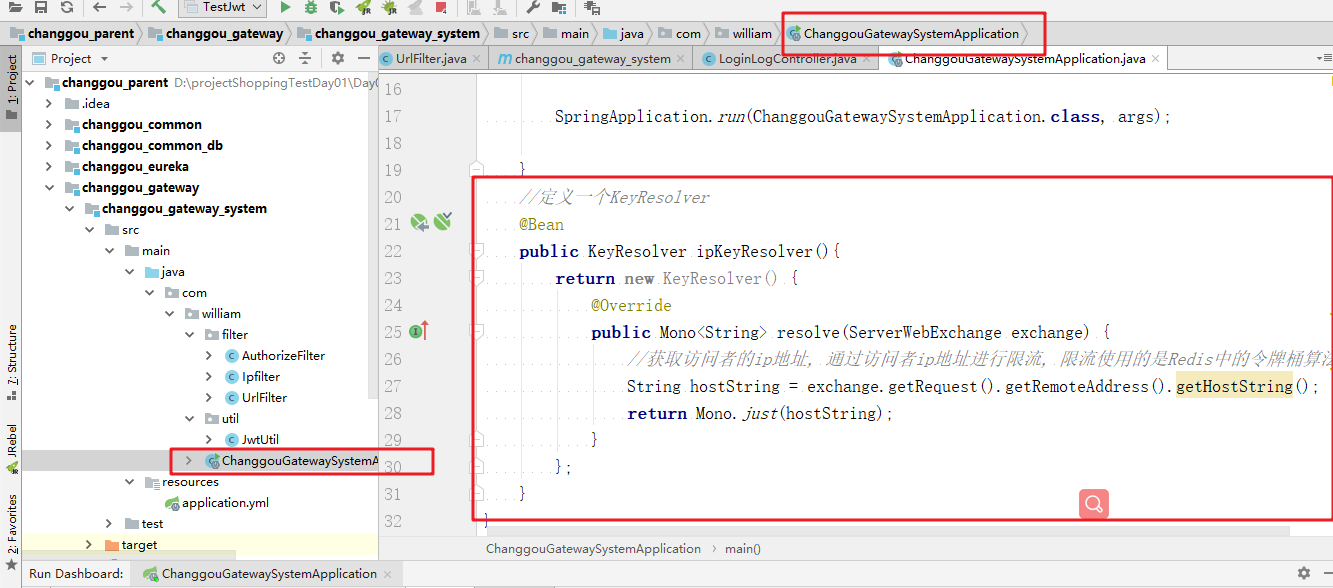Select changgou_parent breadcrumb
The width and height of the screenshot is (1333, 588).
click(x=71, y=33)
